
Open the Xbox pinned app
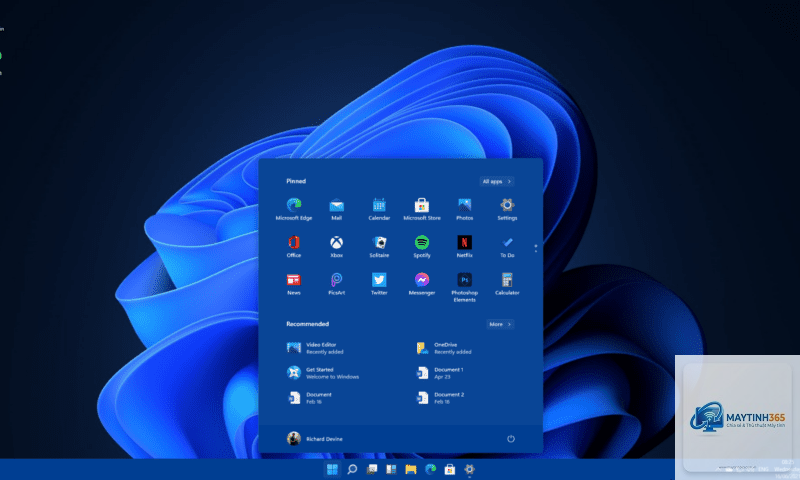click(336, 246)
